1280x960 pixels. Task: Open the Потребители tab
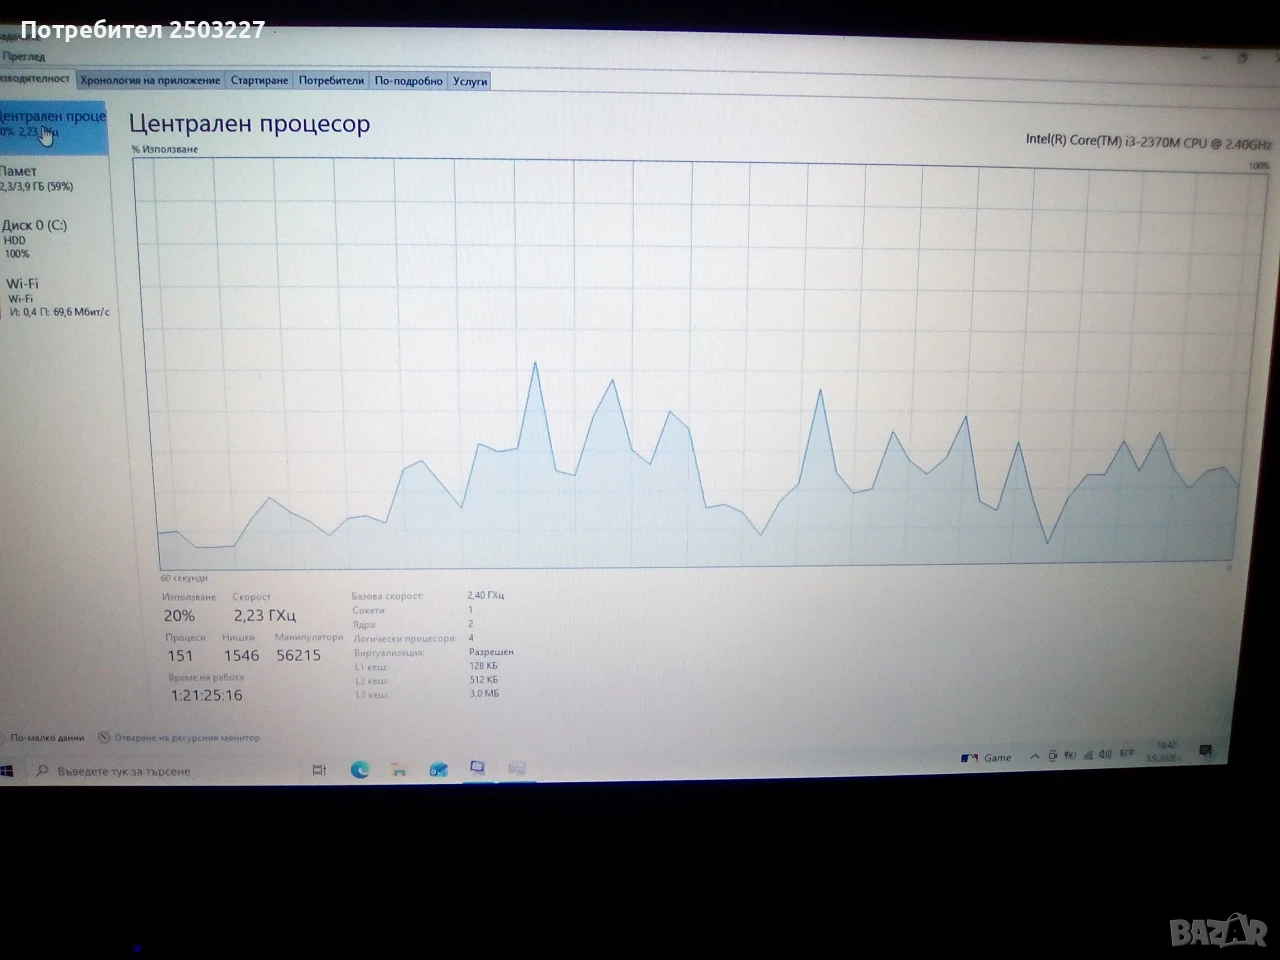331,80
